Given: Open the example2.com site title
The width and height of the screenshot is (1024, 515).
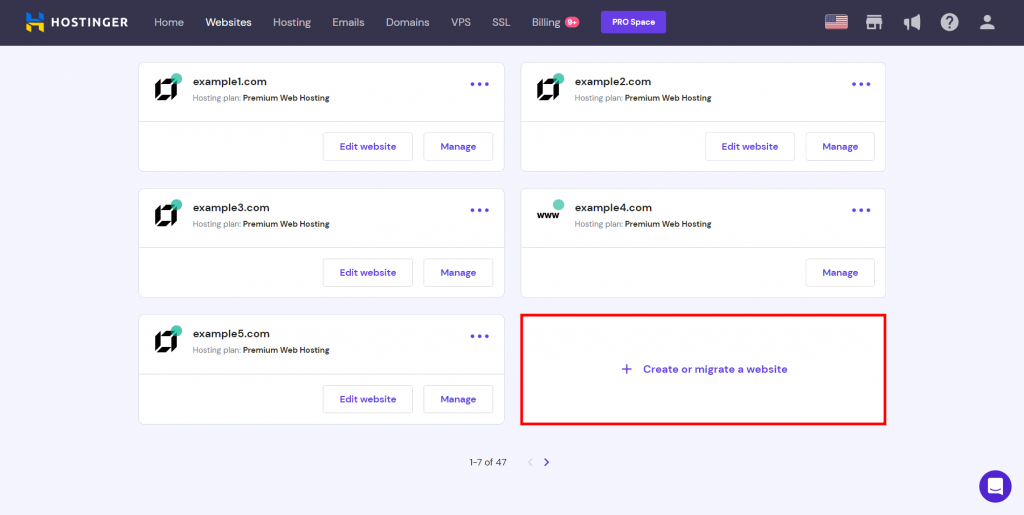Looking at the screenshot, I should pos(613,82).
